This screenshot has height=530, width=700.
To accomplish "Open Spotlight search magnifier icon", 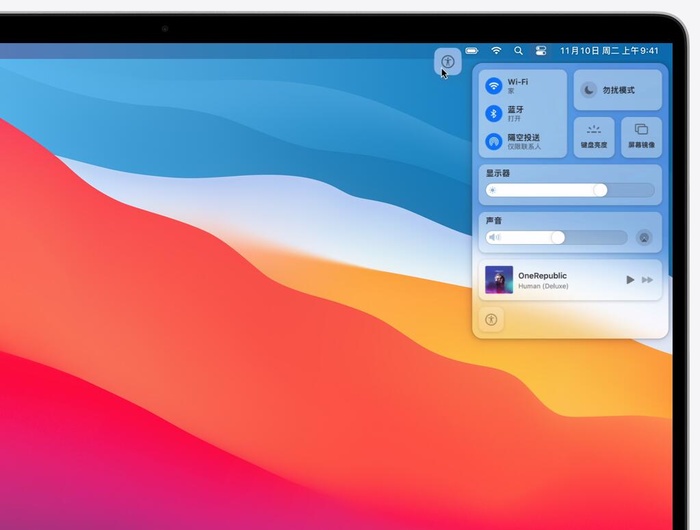I will pyautogui.click(x=518, y=51).
